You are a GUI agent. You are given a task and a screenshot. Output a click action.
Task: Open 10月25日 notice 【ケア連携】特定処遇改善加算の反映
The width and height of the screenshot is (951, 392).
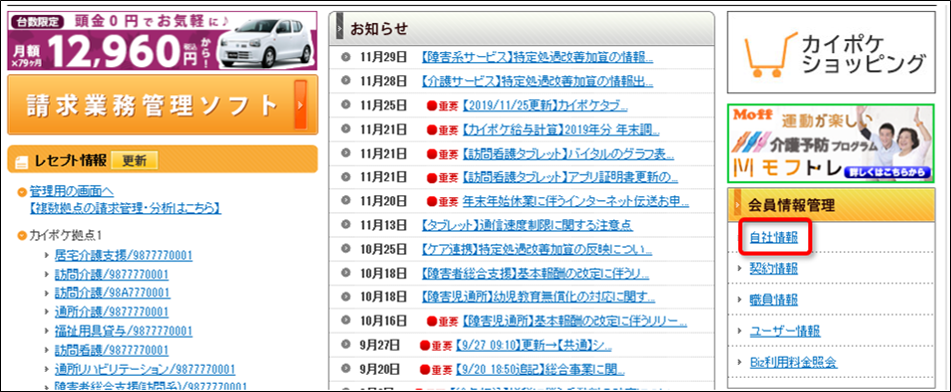[536, 249]
